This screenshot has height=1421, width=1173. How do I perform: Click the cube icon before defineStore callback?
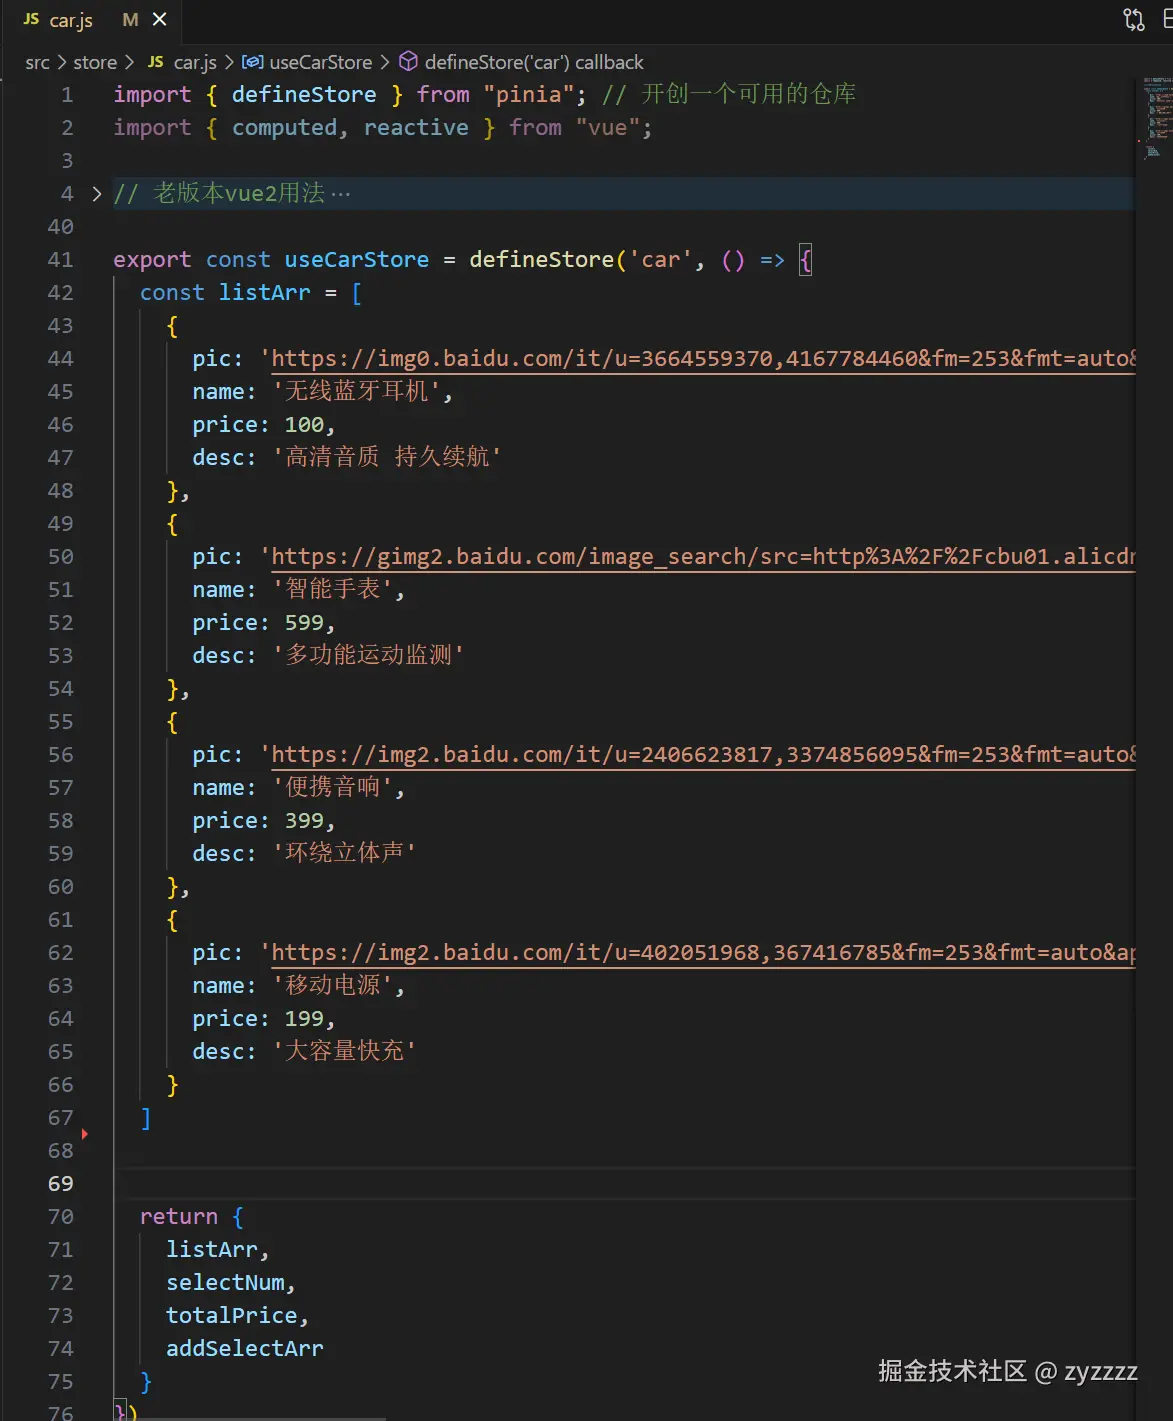tap(408, 62)
